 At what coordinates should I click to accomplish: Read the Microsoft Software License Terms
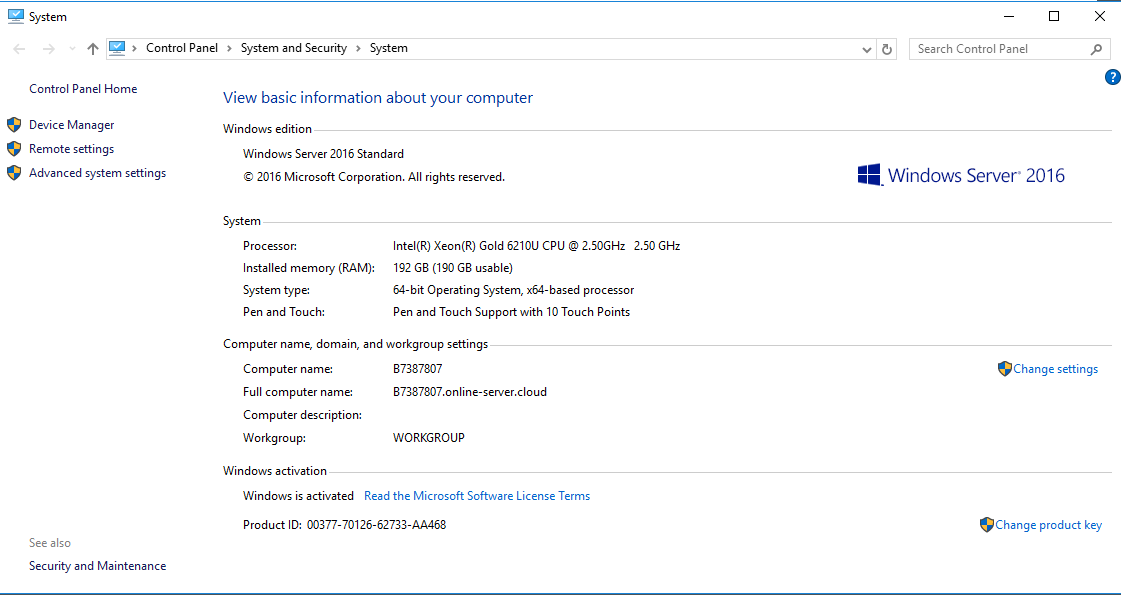coord(477,496)
